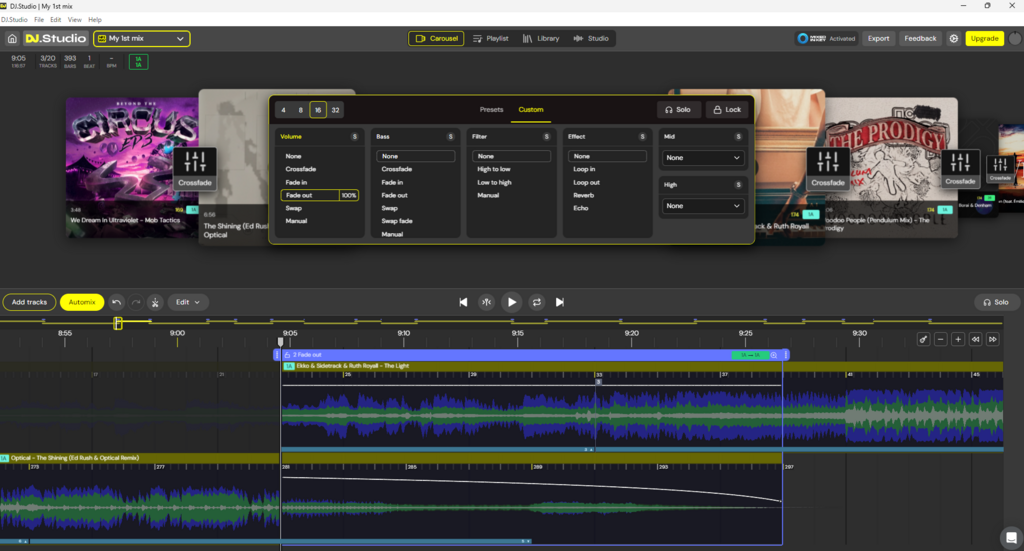Viewport: 1024px width, 551px height.
Task: Open the View menu
Action: 74,20
